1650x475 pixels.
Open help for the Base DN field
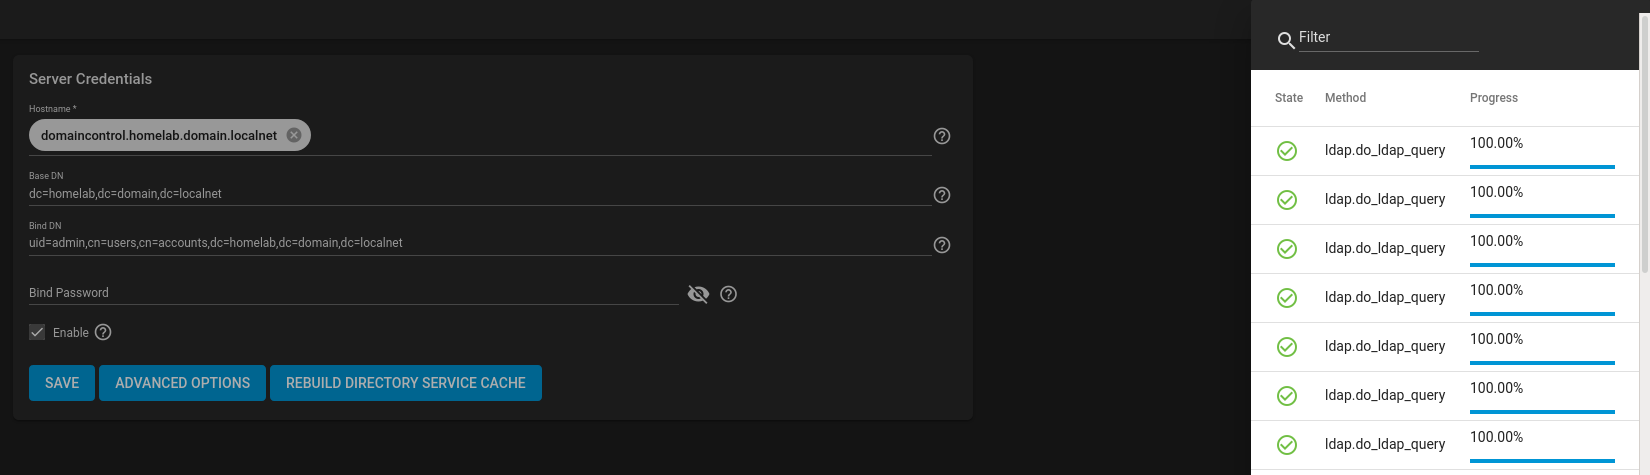(x=942, y=195)
